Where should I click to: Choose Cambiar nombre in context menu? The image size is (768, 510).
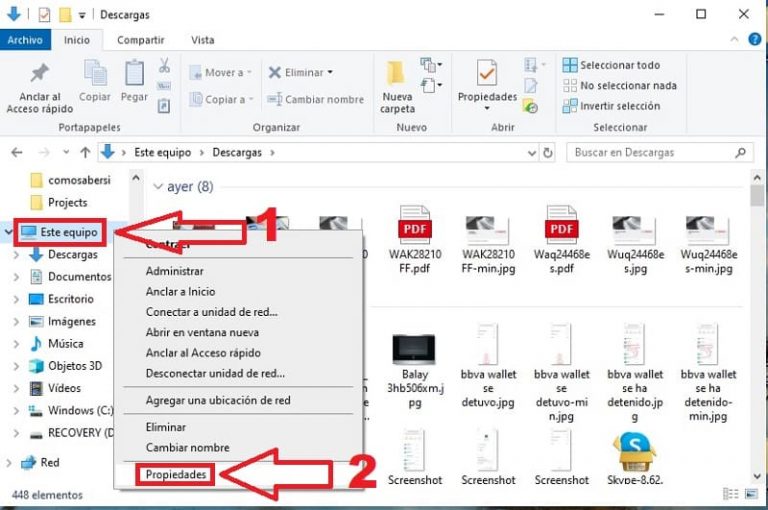pos(188,448)
